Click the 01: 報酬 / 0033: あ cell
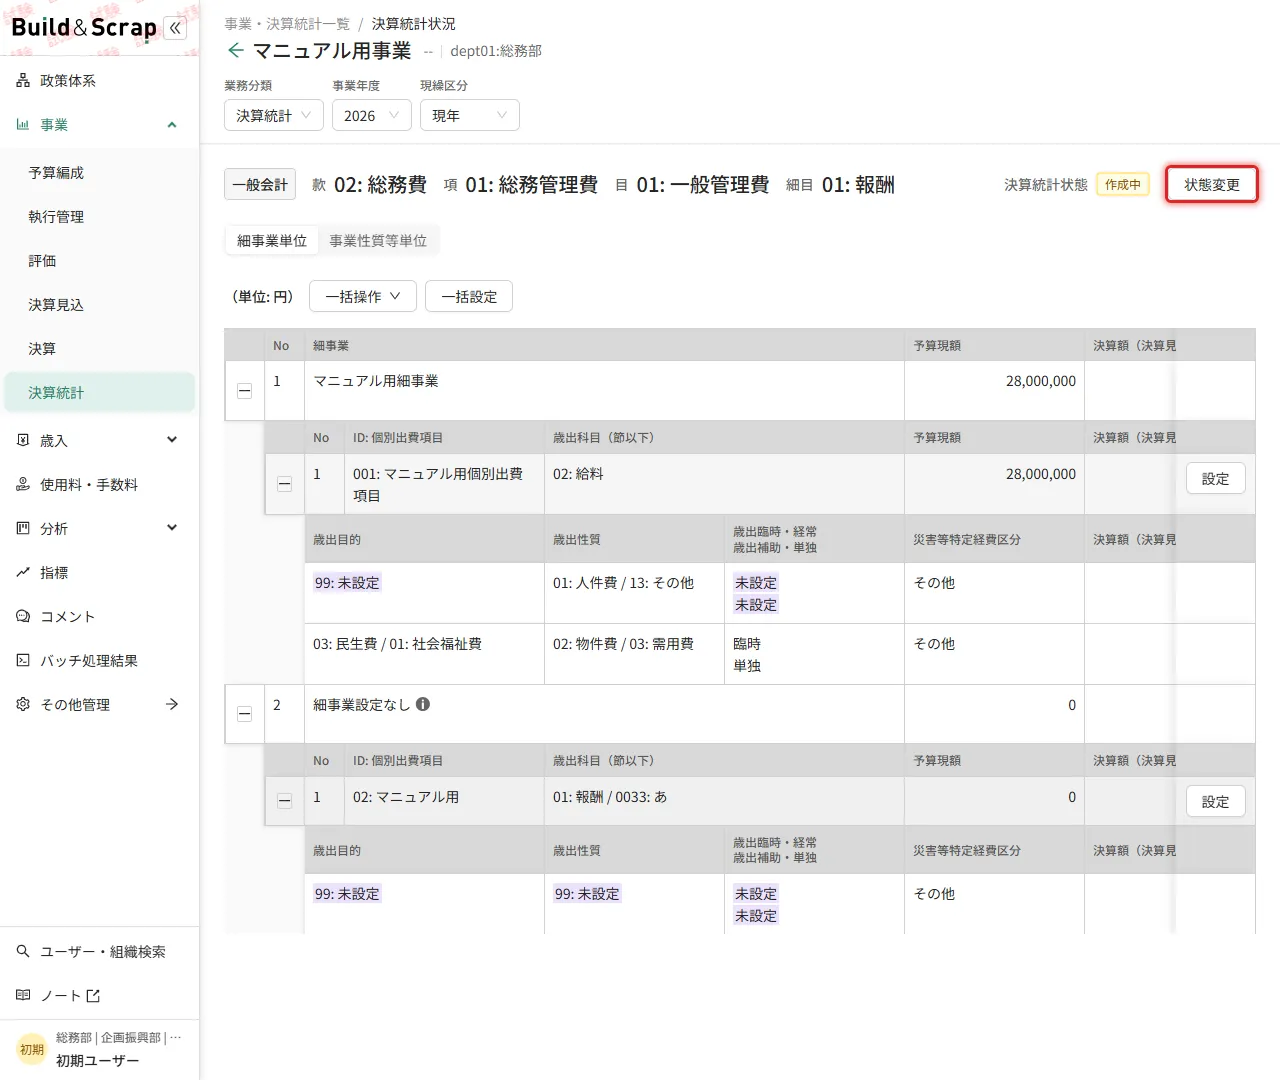The width and height of the screenshot is (1280, 1080). click(x=724, y=802)
